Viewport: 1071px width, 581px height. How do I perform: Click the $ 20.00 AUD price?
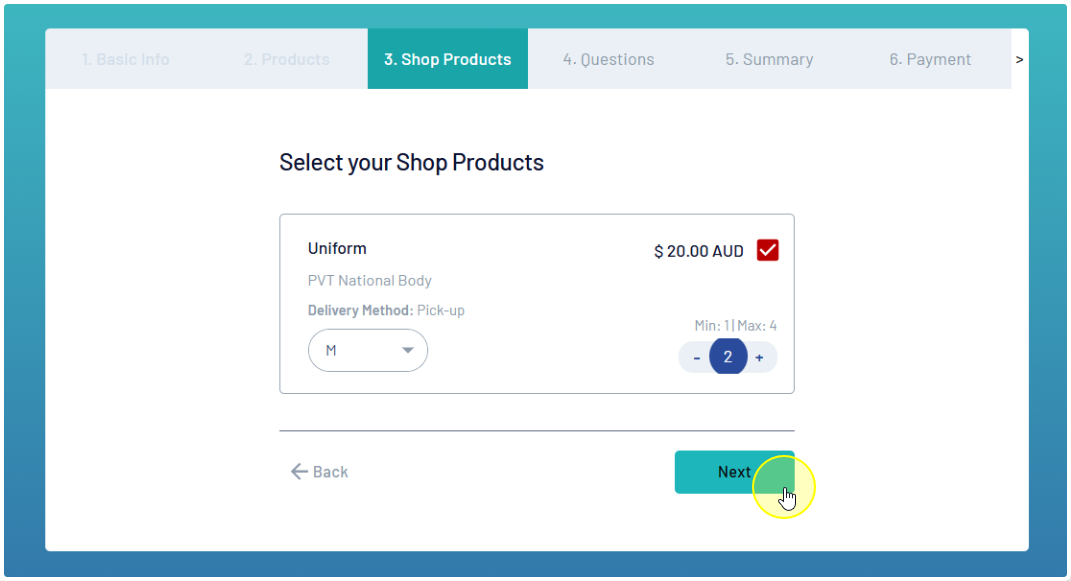coord(698,252)
